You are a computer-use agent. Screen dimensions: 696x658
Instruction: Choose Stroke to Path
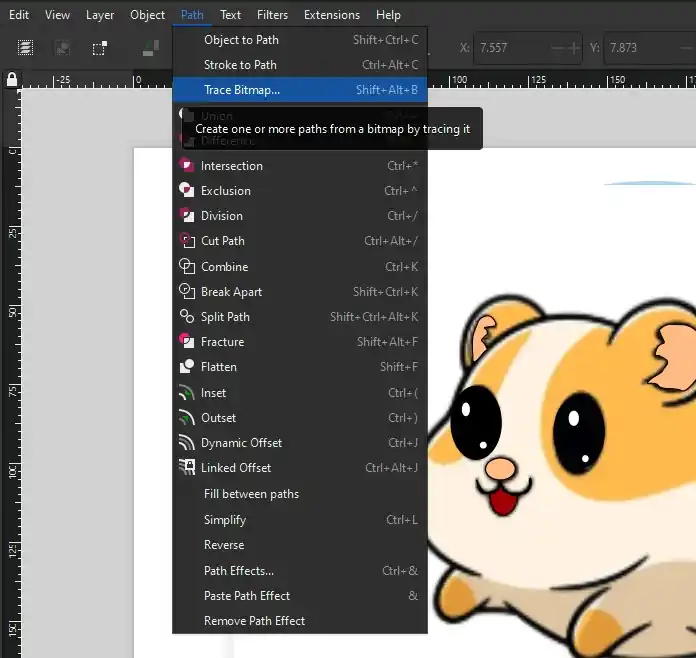[300, 65]
